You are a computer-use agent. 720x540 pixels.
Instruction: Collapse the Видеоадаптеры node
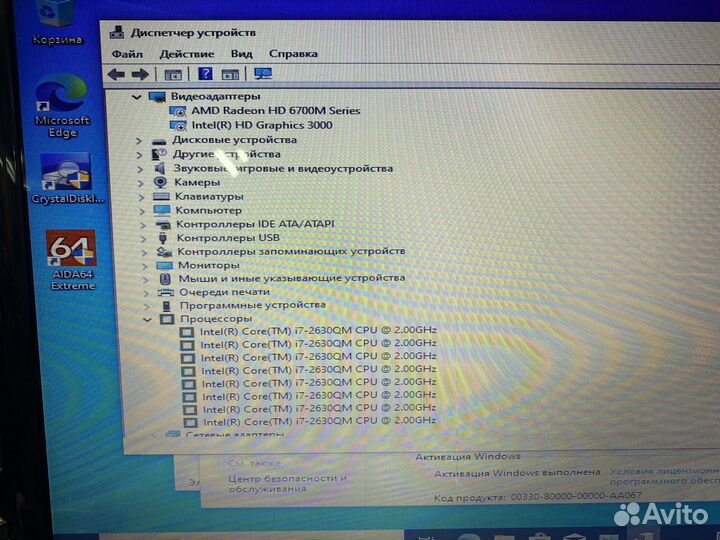(136, 97)
